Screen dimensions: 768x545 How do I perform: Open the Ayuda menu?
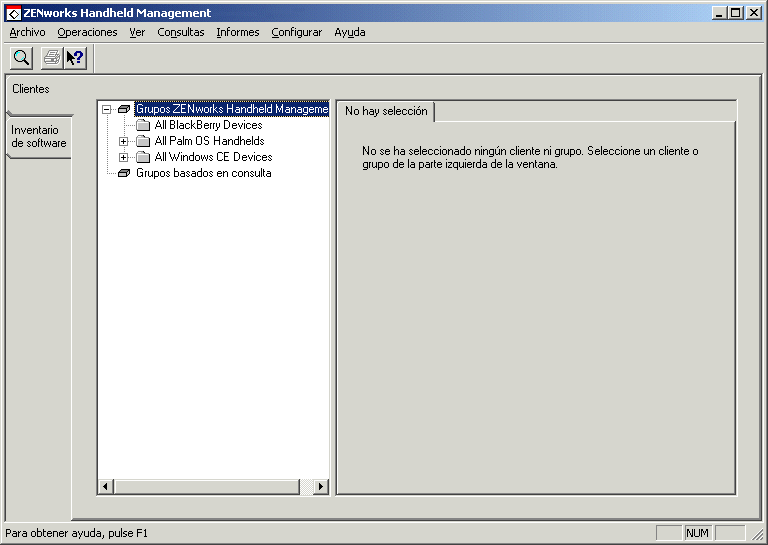[x=350, y=32]
